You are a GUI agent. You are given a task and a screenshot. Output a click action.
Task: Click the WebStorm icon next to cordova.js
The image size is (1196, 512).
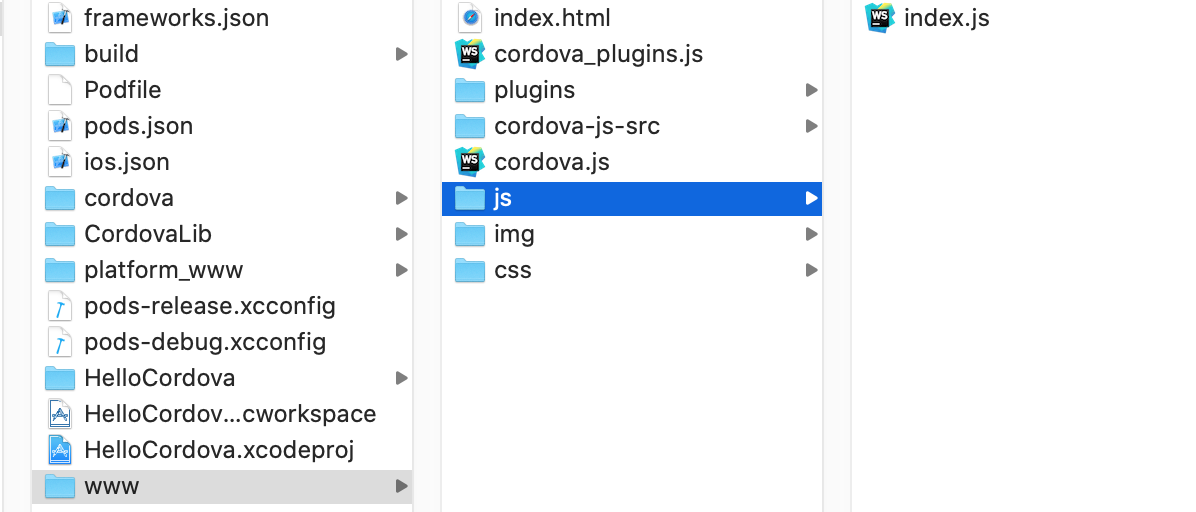click(x=469, y=162)
